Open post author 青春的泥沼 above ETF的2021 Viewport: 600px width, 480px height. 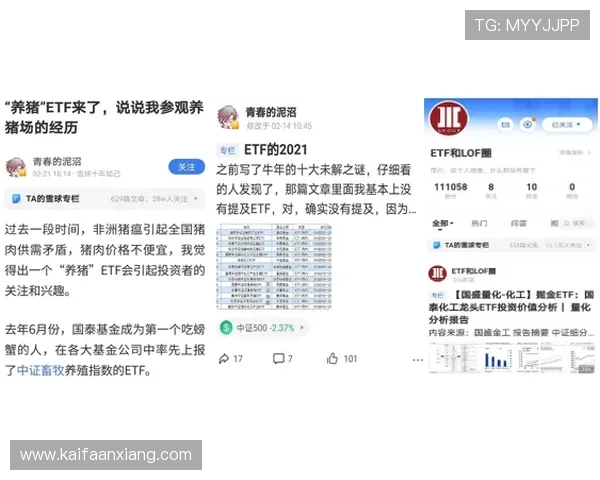pos(271,112)
